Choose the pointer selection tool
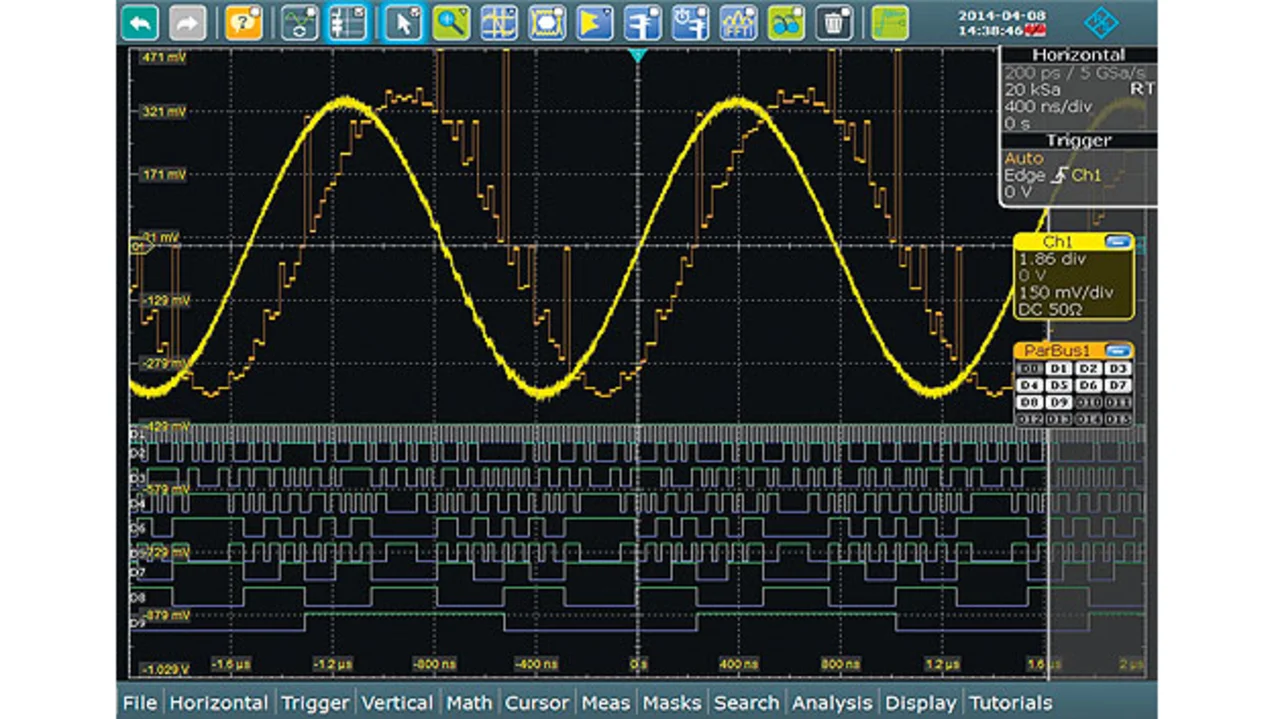Image resolution: width=1280 pixels, height=719 pixels. tap(404, 22)
